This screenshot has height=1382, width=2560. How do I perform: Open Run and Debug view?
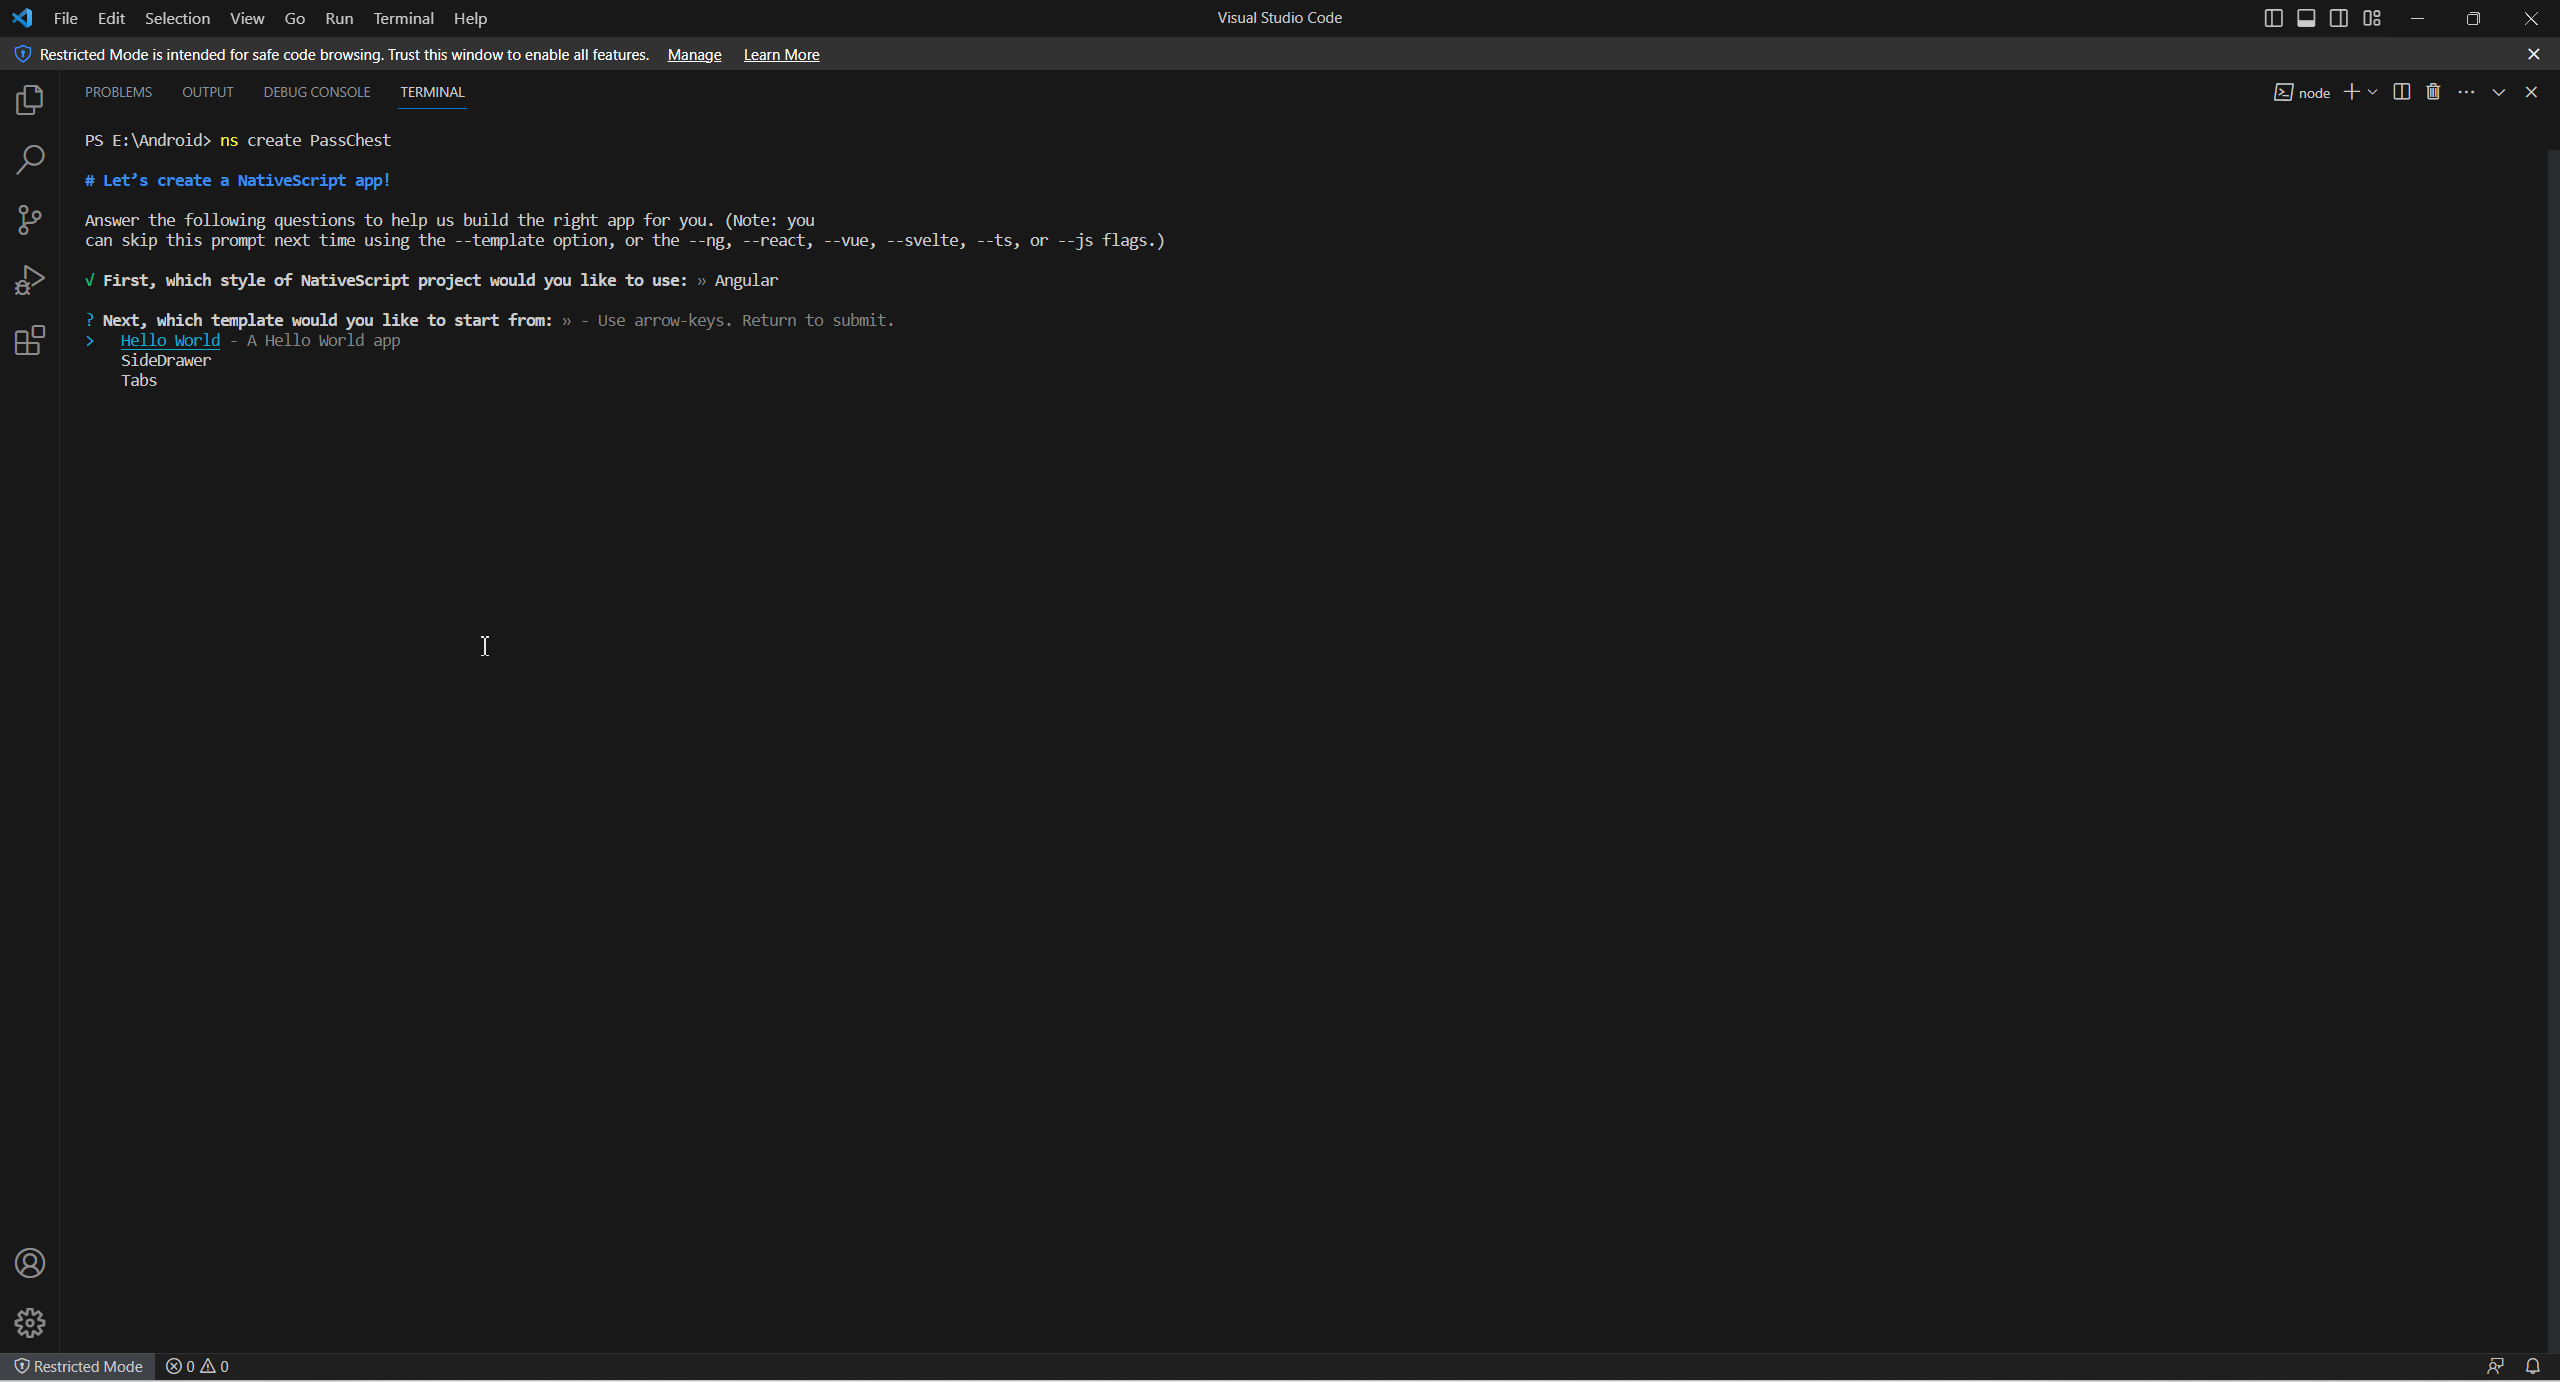click(30, 280)
